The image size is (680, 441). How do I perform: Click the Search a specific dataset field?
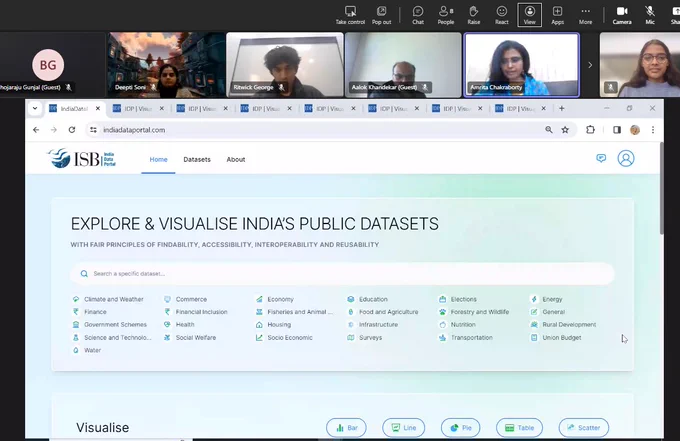click(343, 274)
